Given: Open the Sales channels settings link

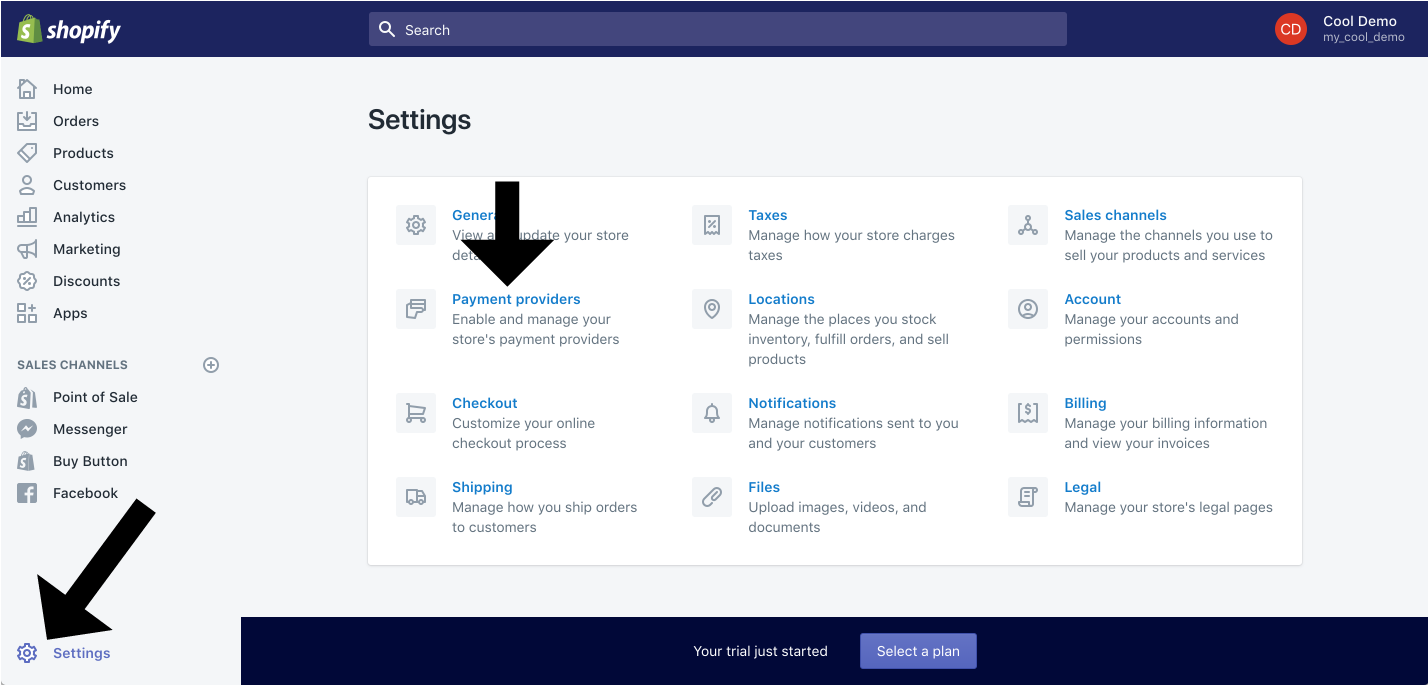Looking at the screenshot, I should [1115, 215].
